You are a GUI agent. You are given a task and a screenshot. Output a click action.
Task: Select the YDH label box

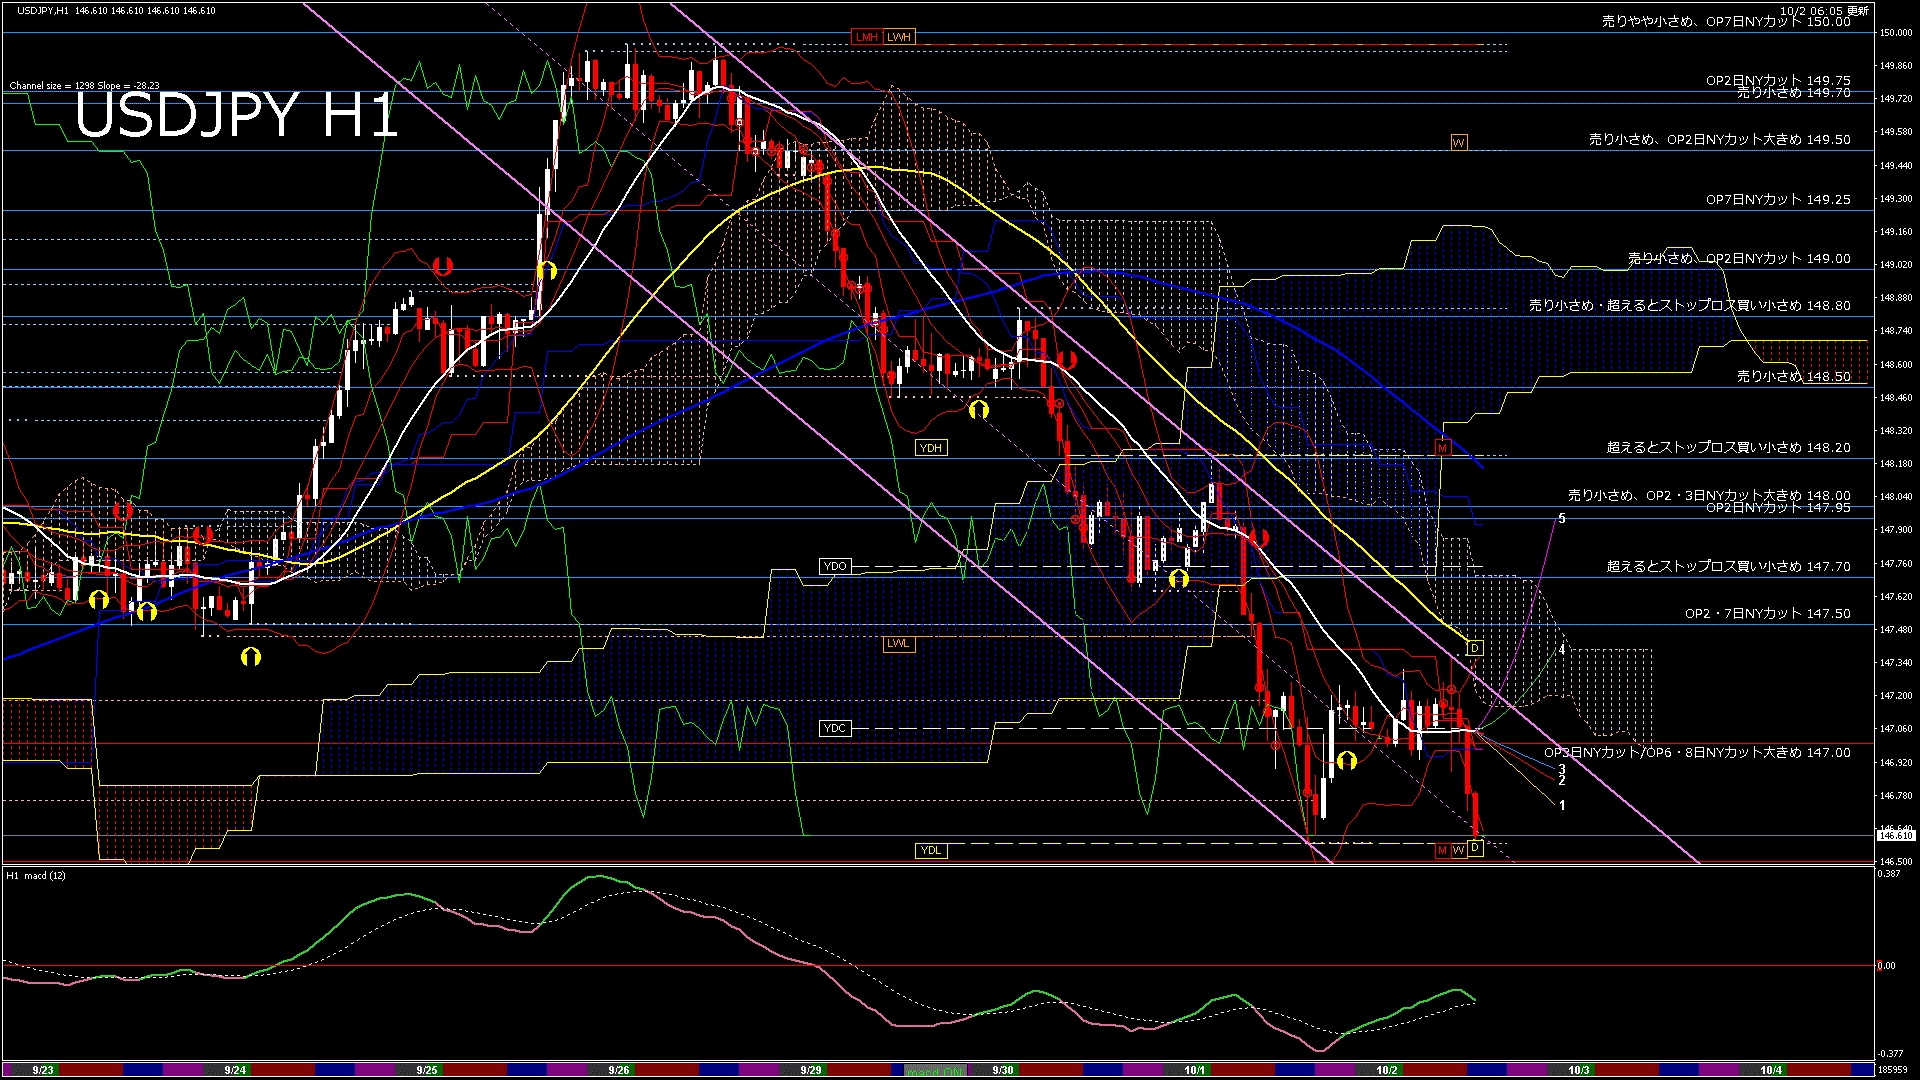931,448
